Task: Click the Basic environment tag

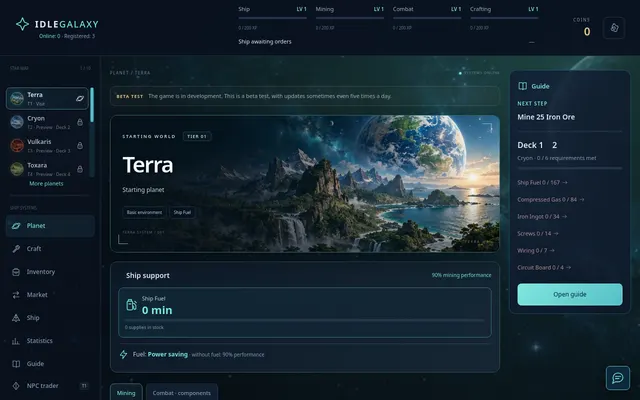Action: coord(144,212)
